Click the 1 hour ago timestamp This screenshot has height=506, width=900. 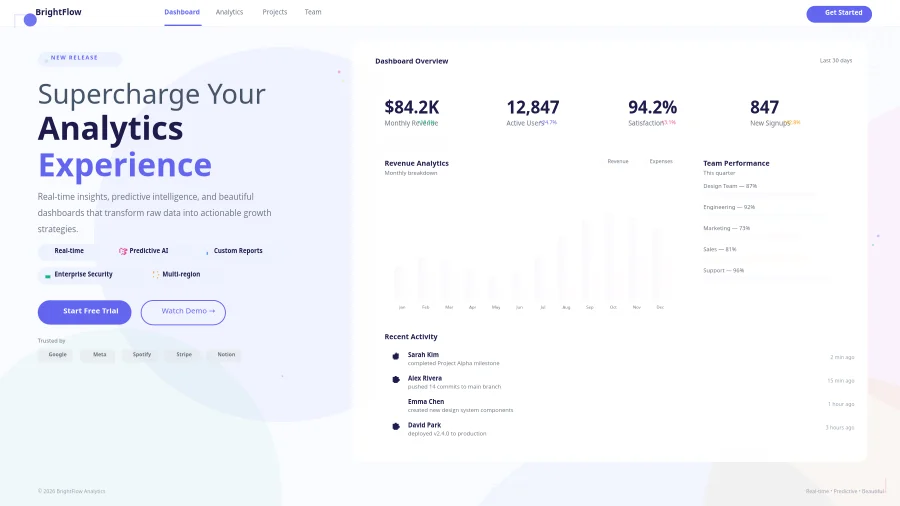[x=841, y=404]
